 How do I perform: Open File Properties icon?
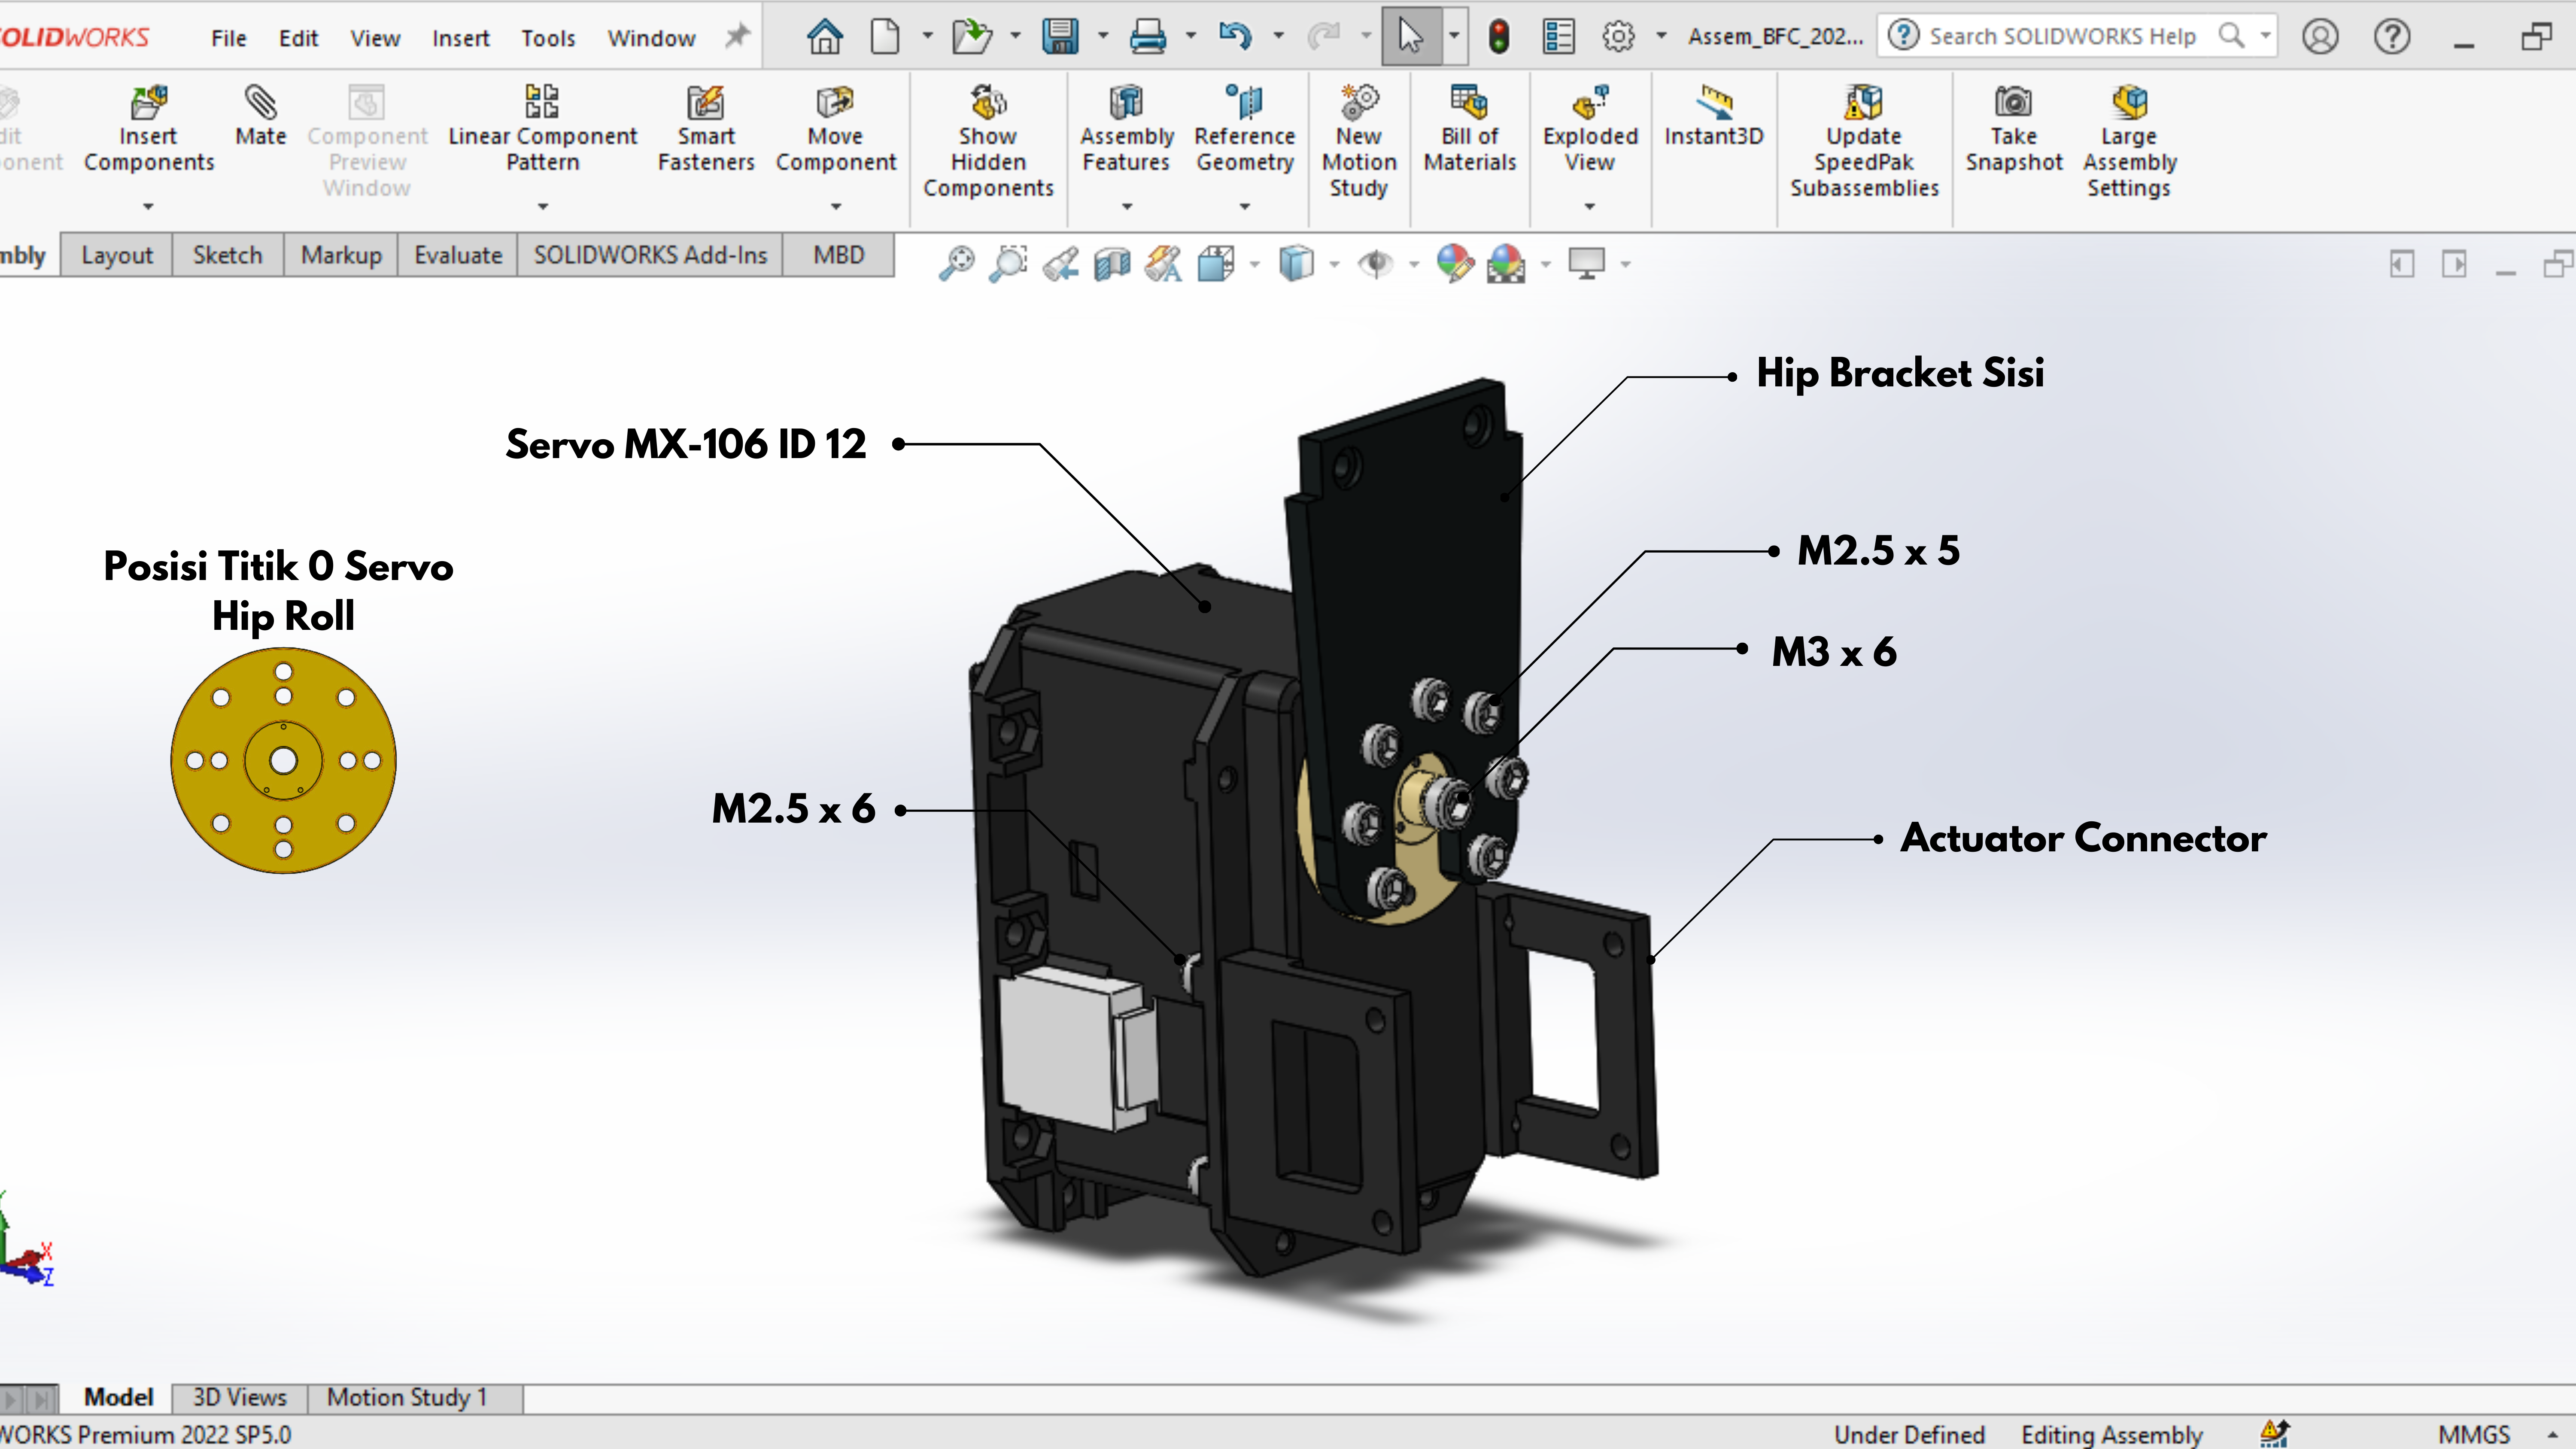coord(1558,37)
